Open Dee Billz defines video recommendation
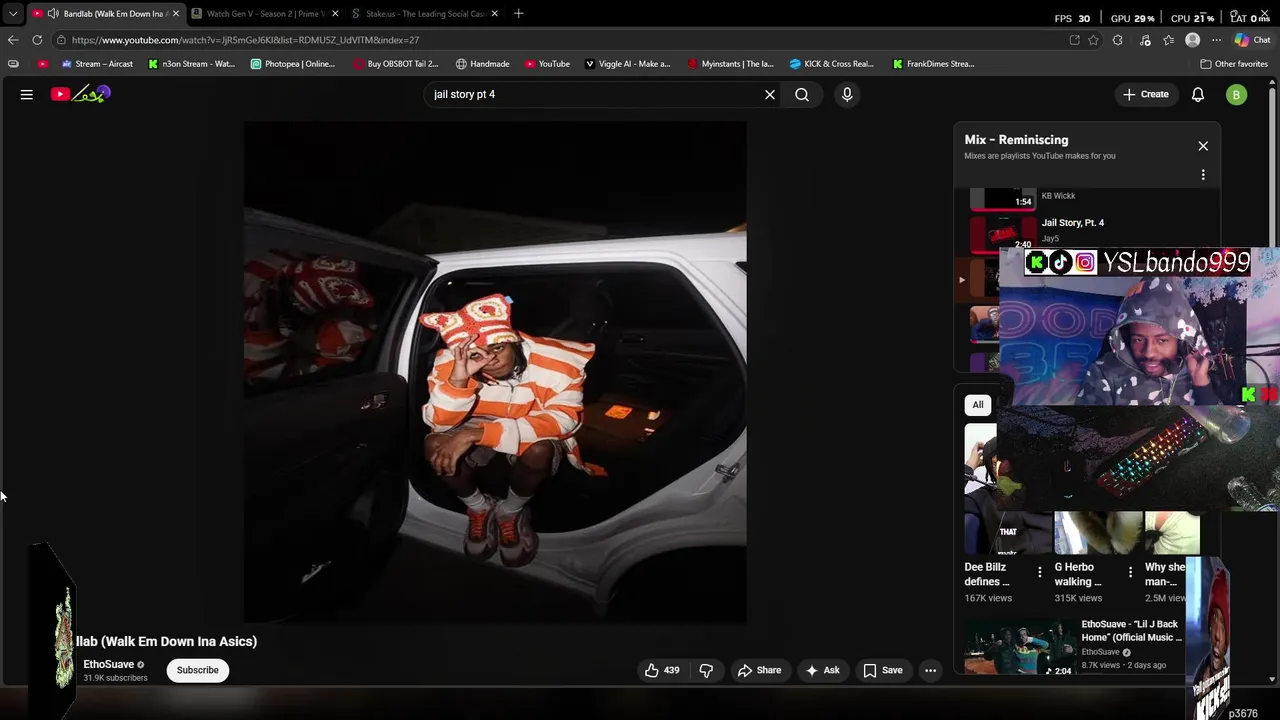Viewport: 1280px width, 720px height. (x=987, y=574)
